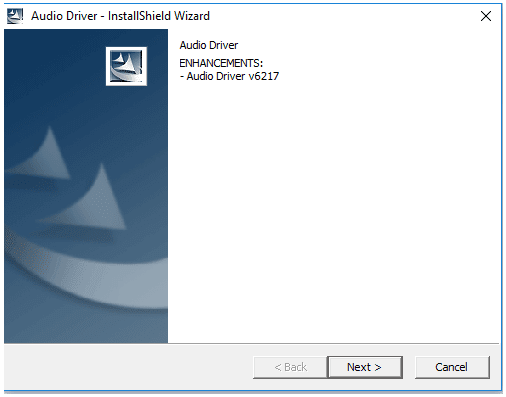The height and width of the screenshot is (397, 506).
Task: Click the "- Audio Driver v6217" text
Action: pos(229,76)
